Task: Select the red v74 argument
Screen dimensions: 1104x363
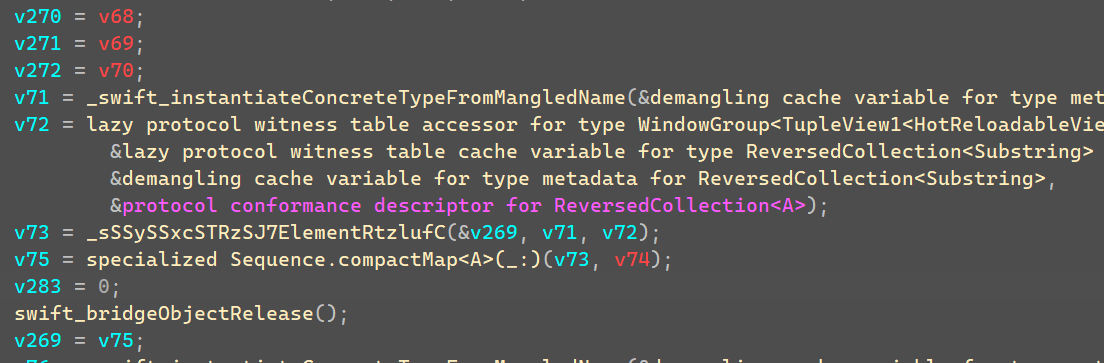Action: tap(632, 260)
